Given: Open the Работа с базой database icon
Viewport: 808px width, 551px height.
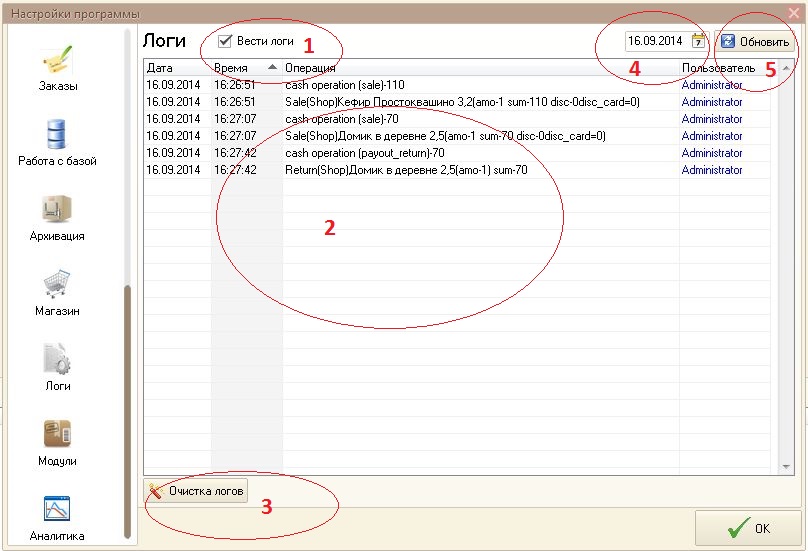Looking at the screenshot, I should click(x=56, y=134).
